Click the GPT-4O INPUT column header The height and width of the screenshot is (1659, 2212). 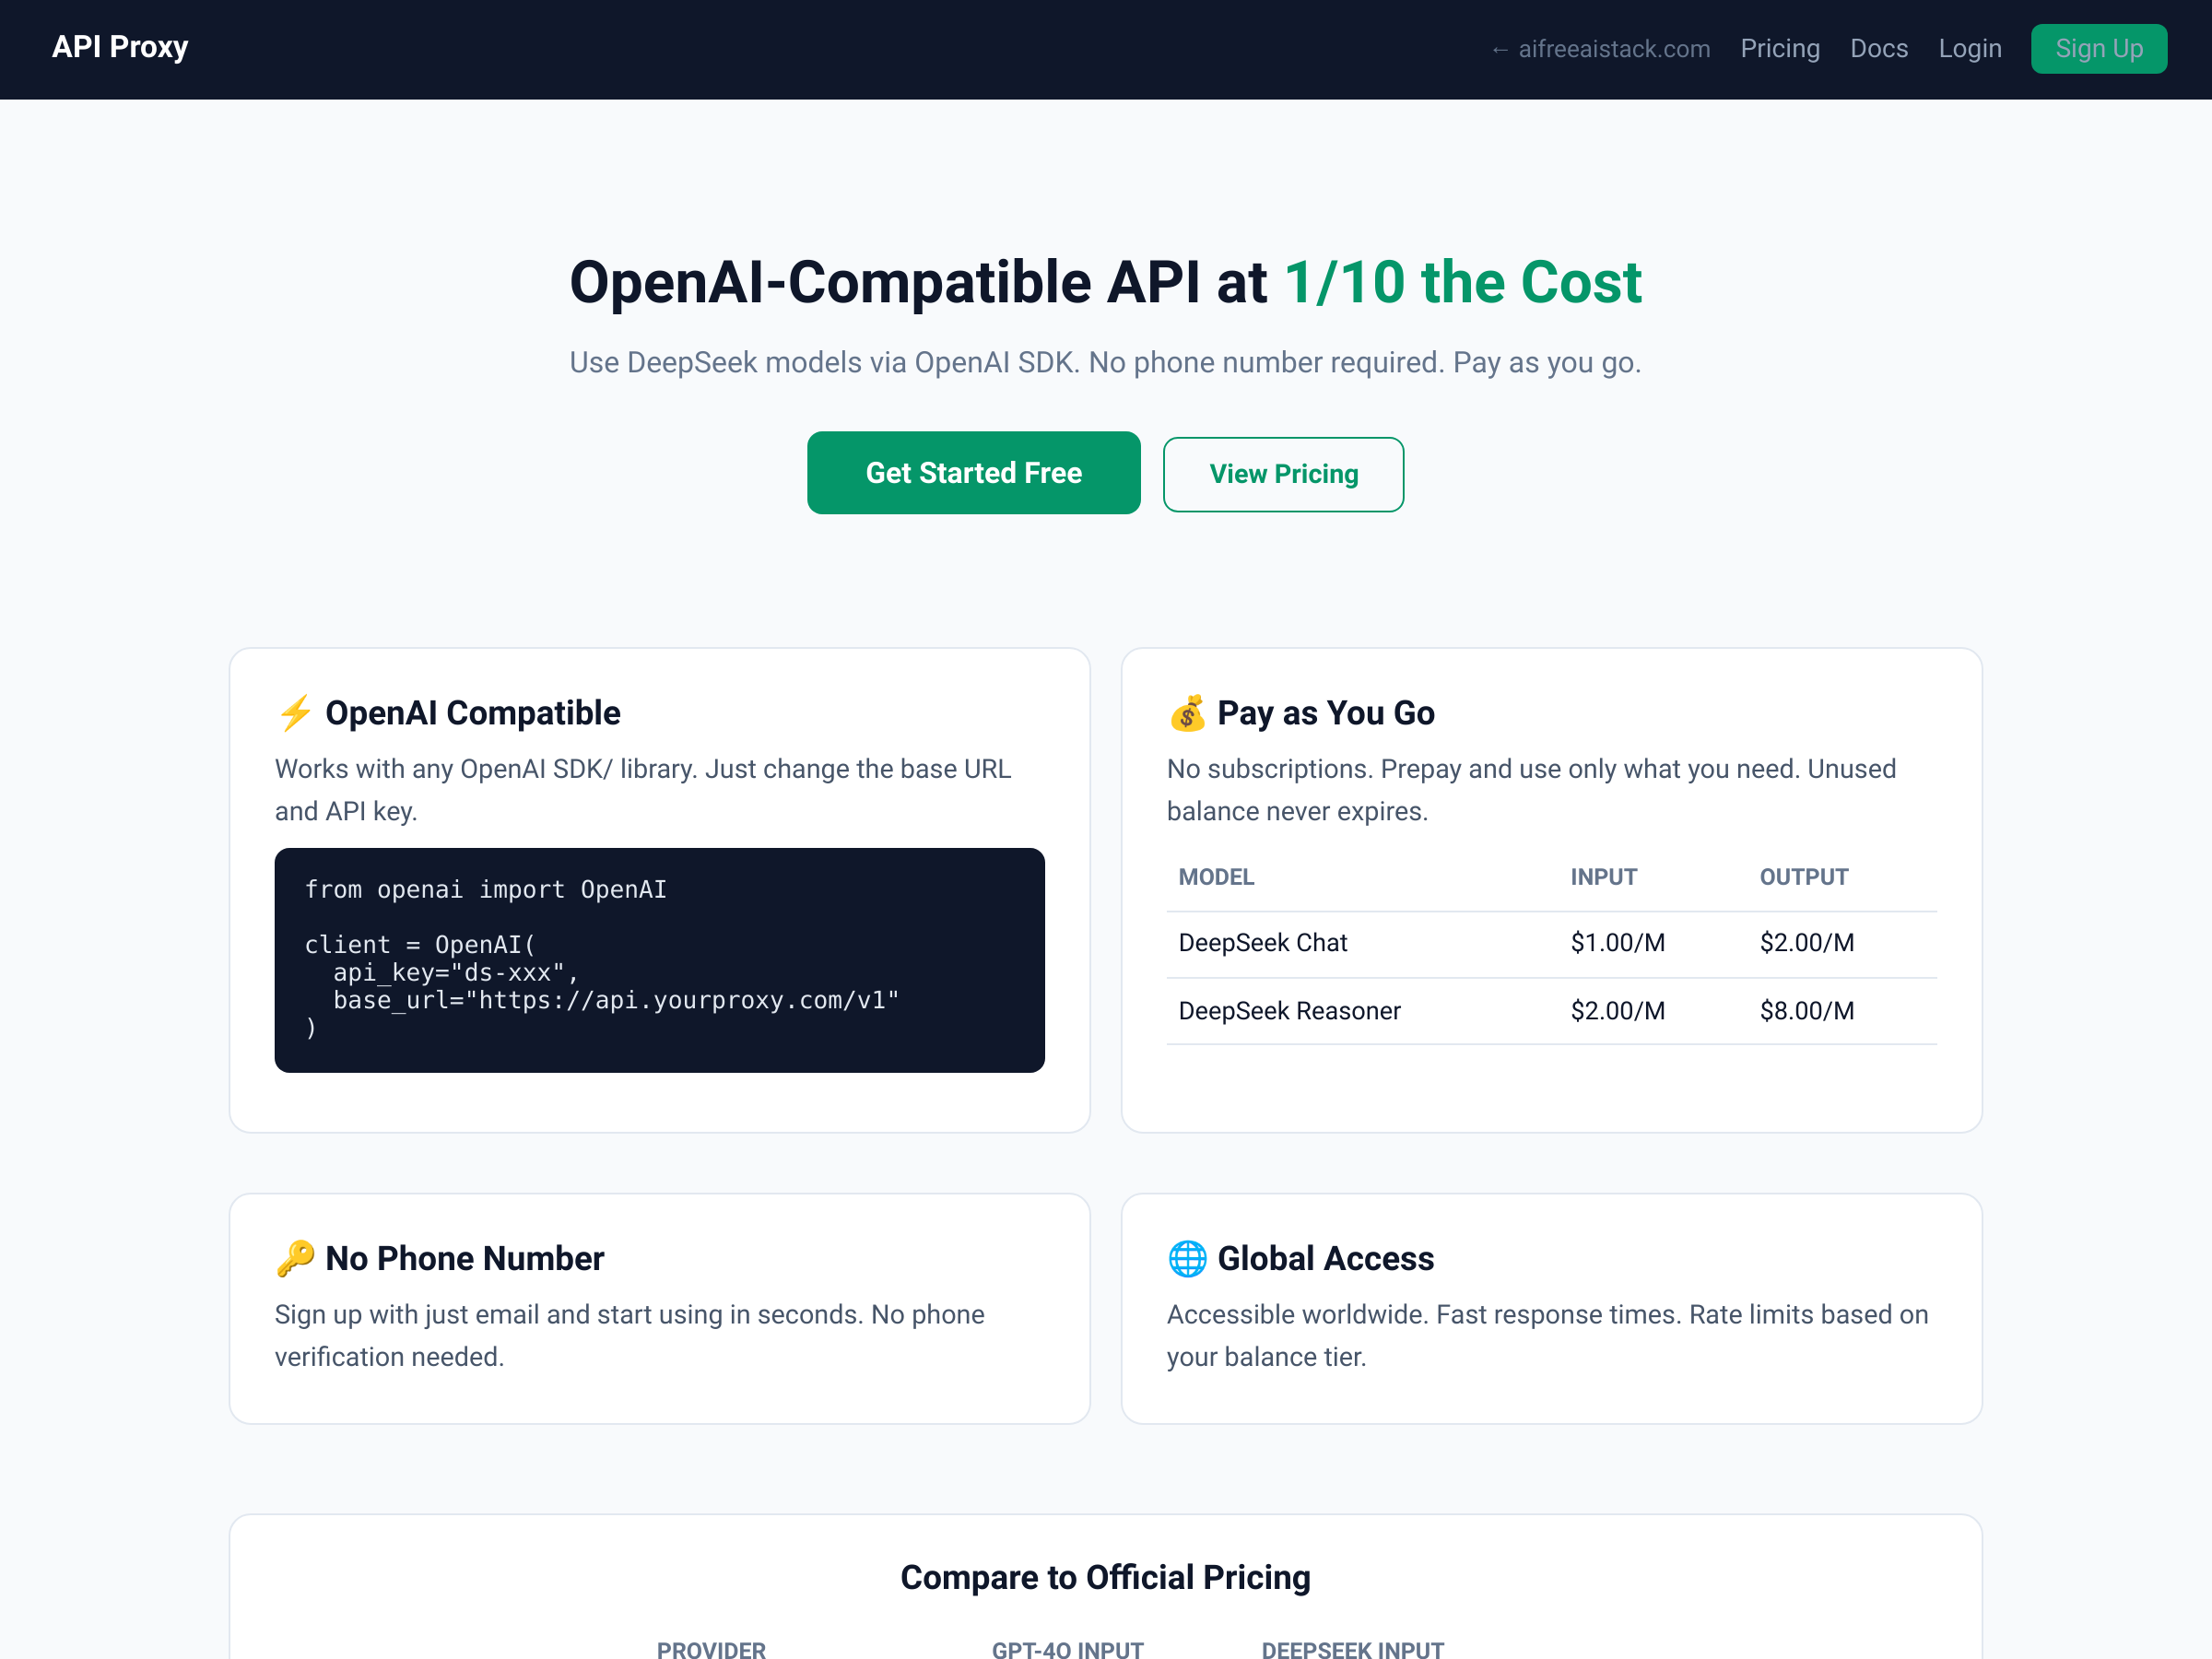tap(1067, 1649)
